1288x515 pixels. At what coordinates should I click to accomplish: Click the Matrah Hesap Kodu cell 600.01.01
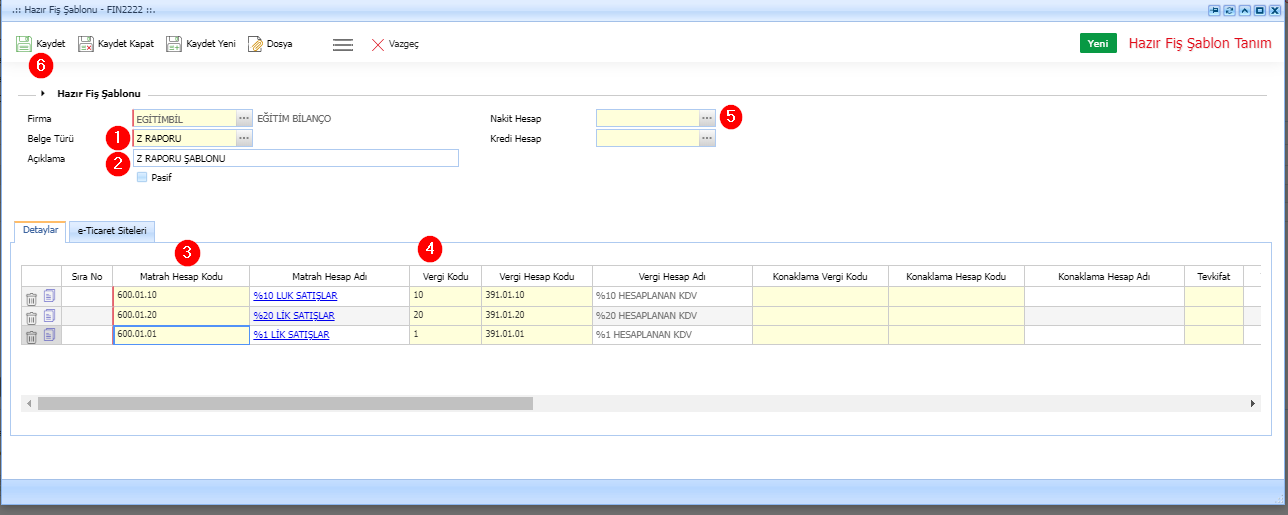181,335
